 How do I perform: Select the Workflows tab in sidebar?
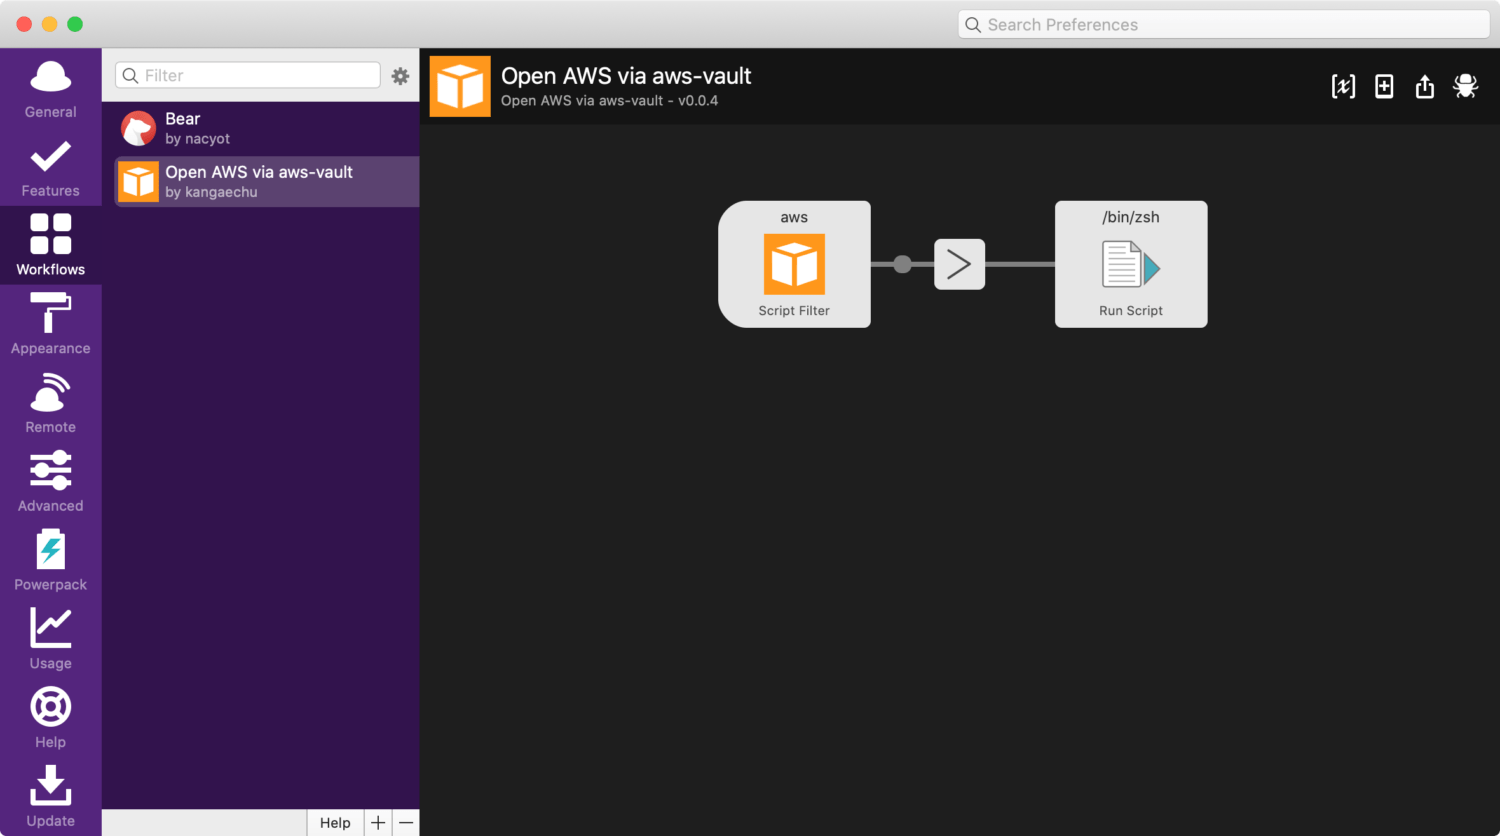pos(50,245)
